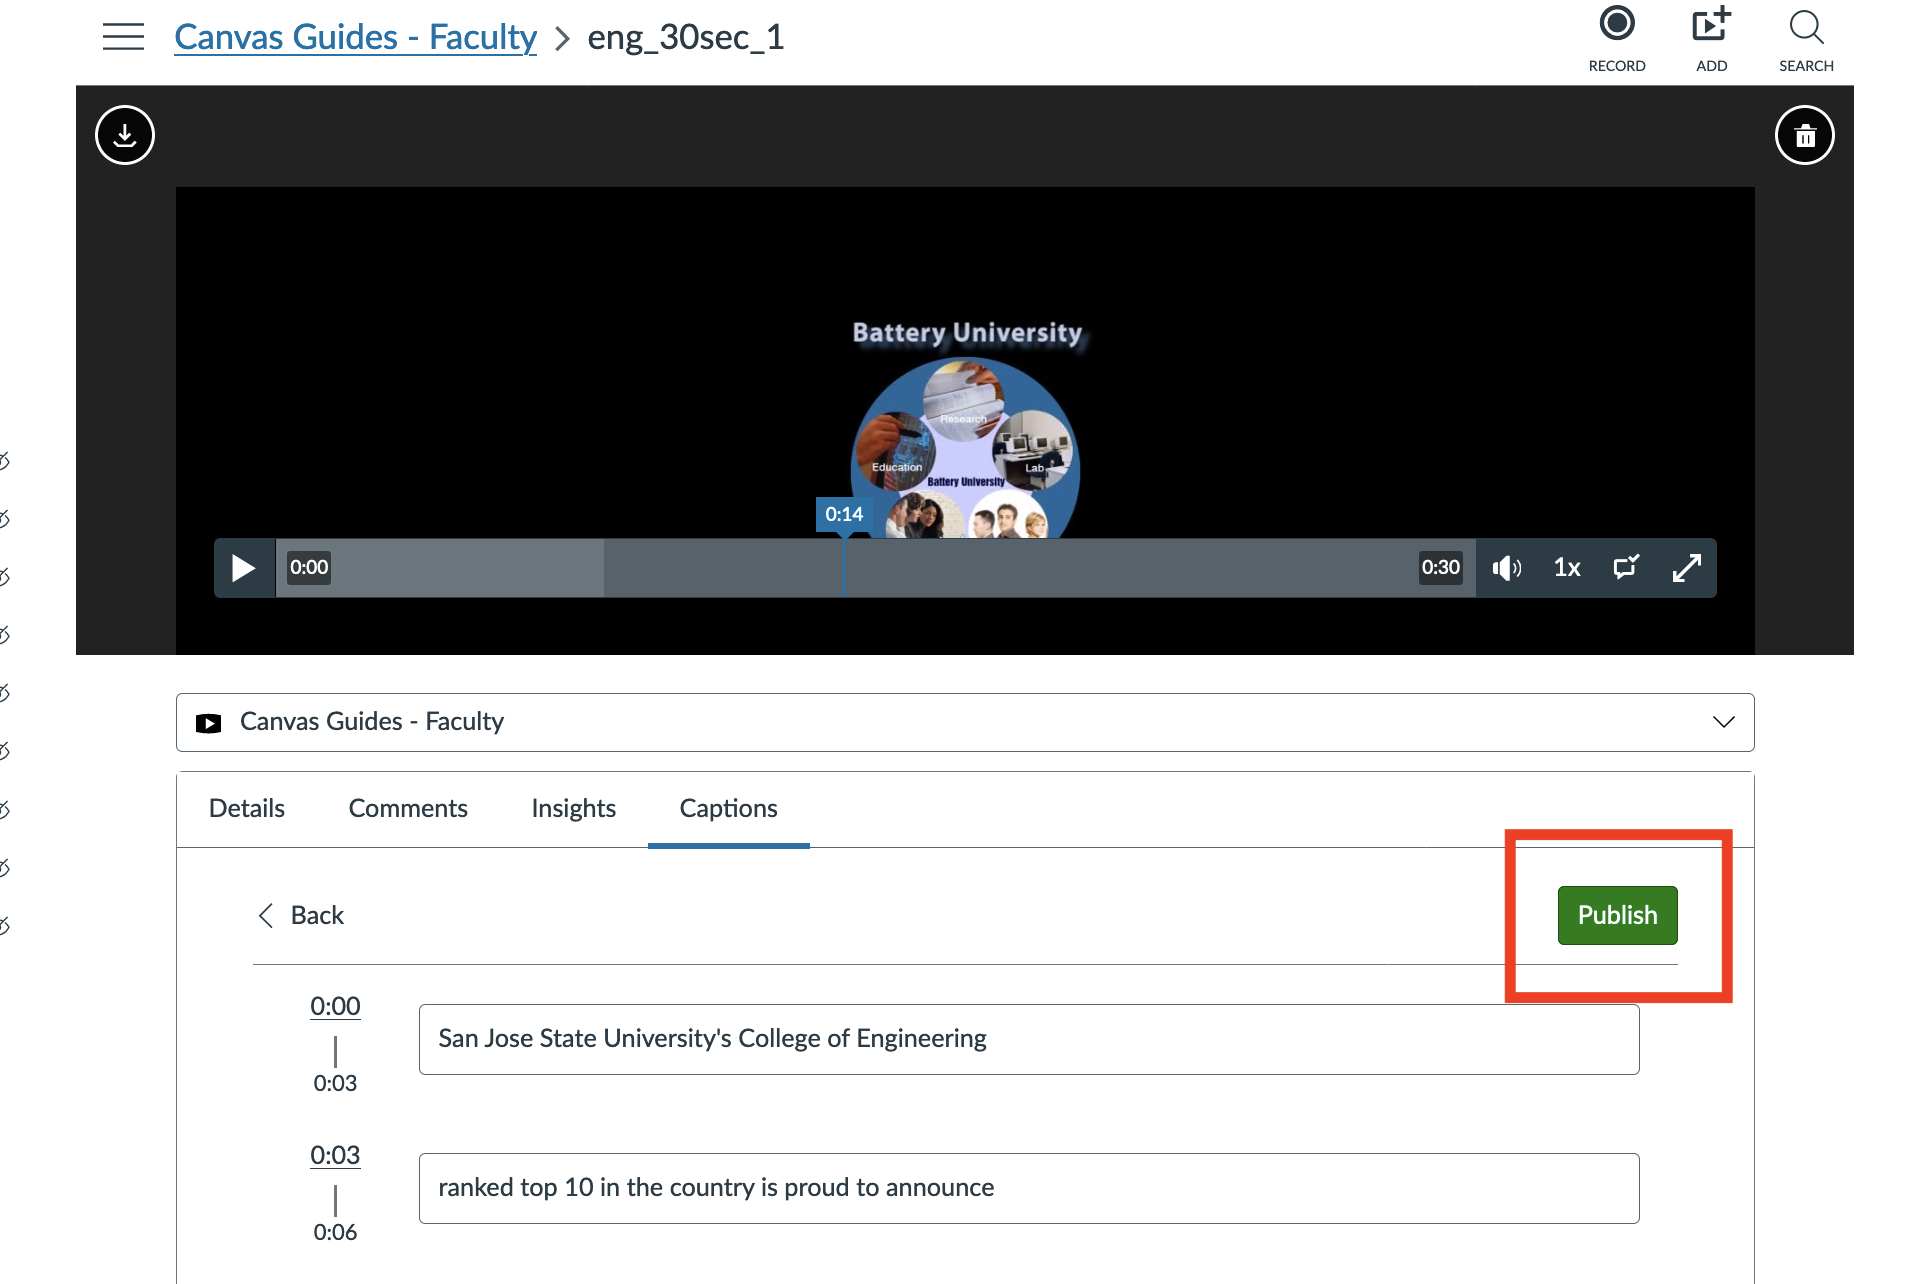
Task: Toggle the captions/pop-out player icon
Action: (x=1626, y=568)
